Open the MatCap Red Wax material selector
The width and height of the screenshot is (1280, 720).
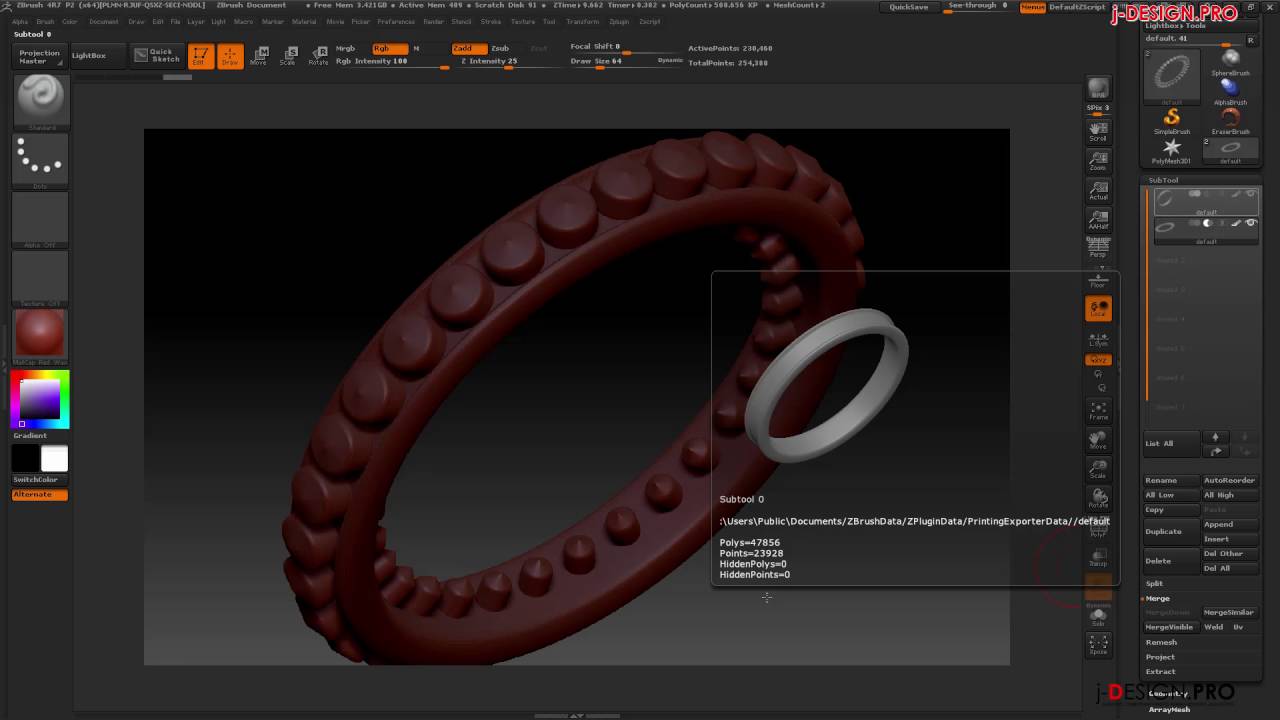tap(41, 337)
